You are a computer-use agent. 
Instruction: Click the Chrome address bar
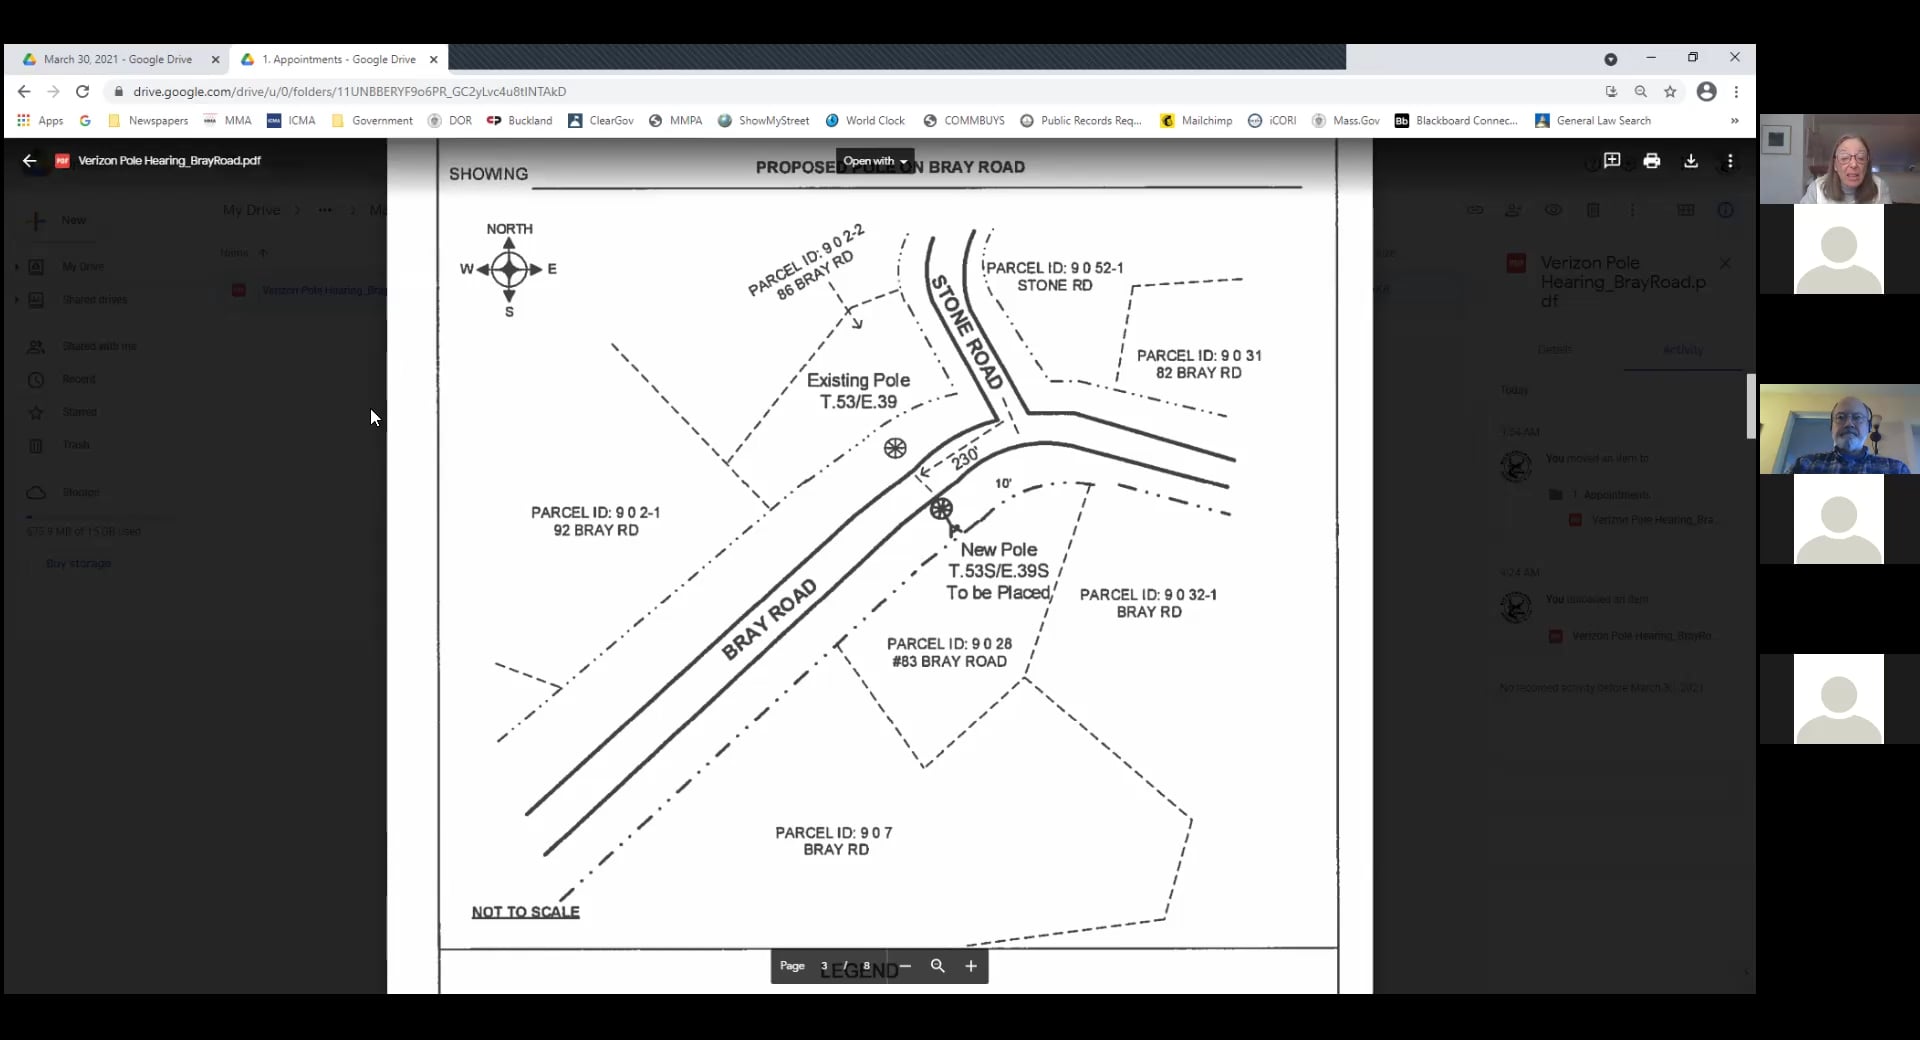click(x=850, y=91)
